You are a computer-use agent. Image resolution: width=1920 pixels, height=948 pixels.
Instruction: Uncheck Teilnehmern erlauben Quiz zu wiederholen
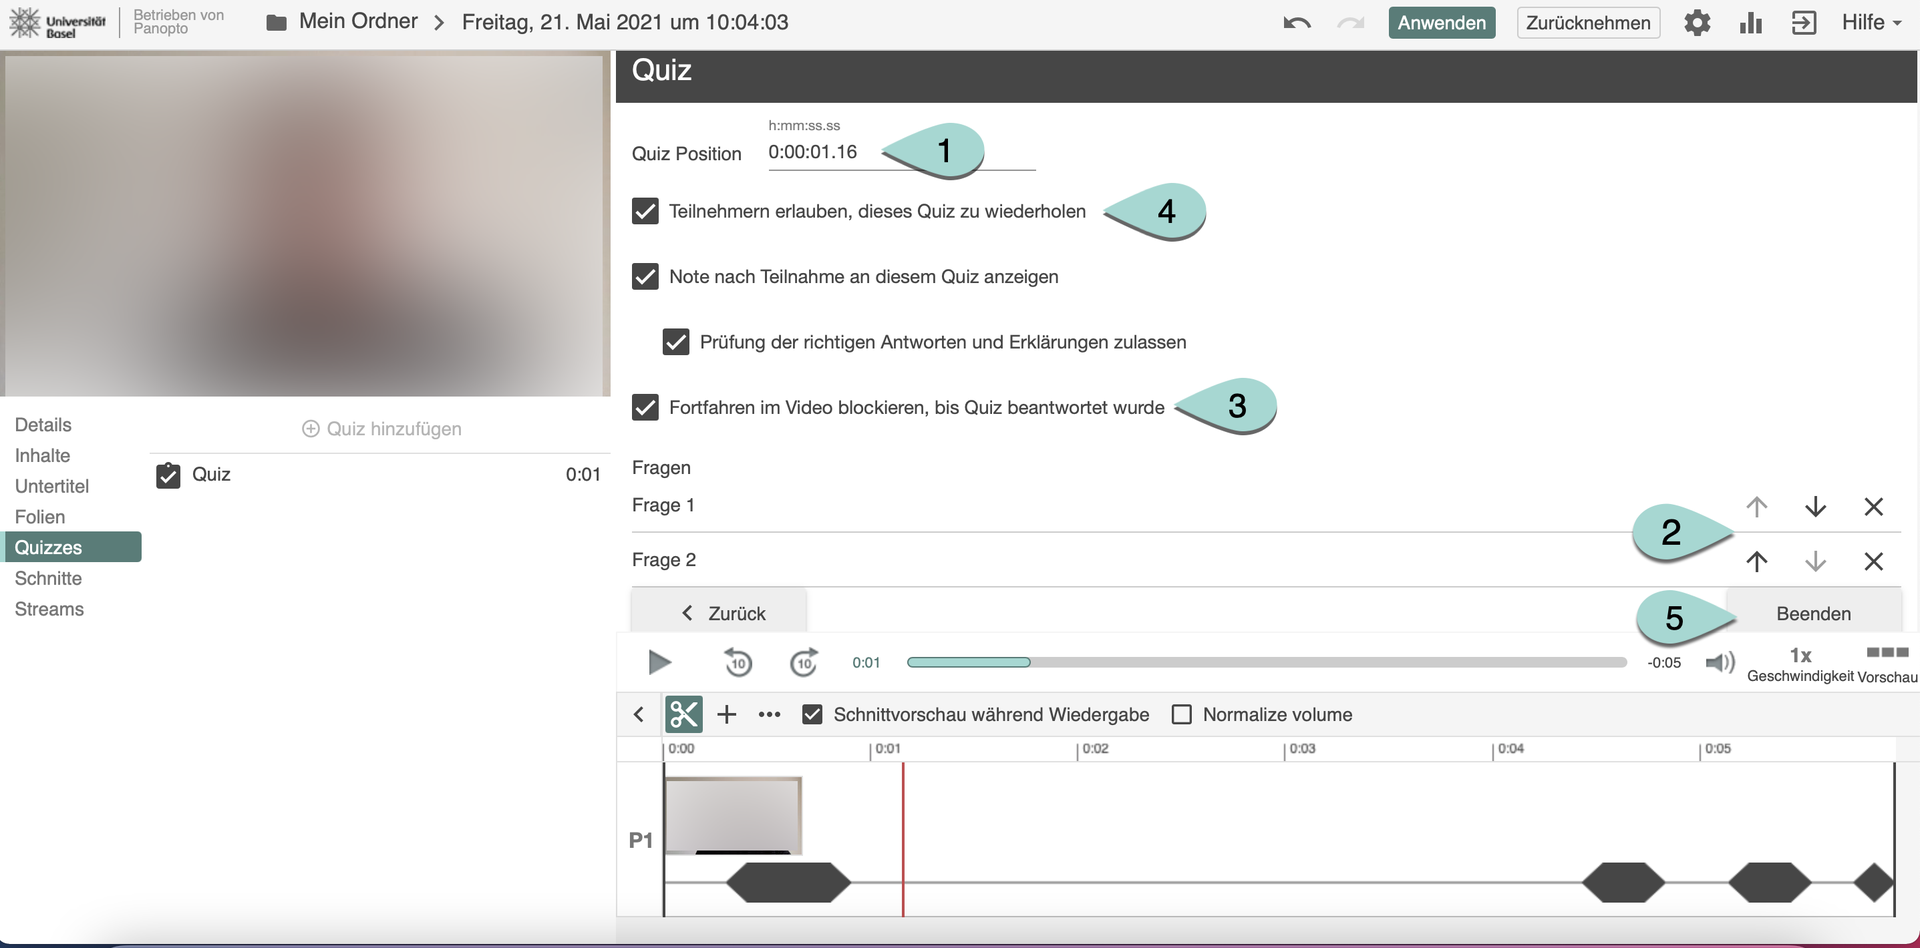click(646, 211)
